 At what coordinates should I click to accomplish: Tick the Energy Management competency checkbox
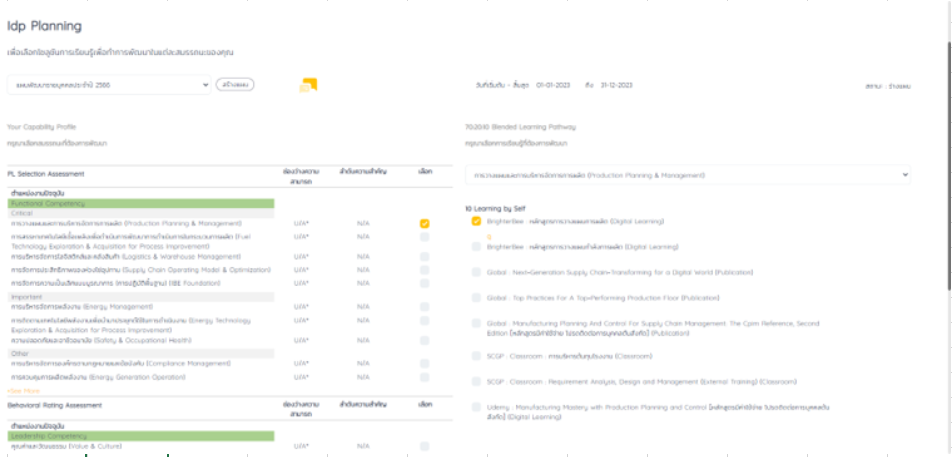coord(425,307)
